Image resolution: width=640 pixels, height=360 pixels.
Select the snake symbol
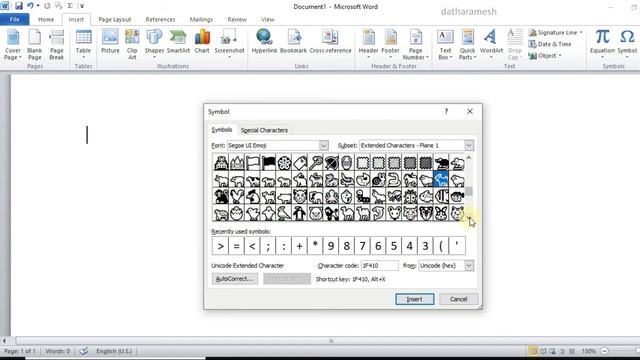click(394, 180)
